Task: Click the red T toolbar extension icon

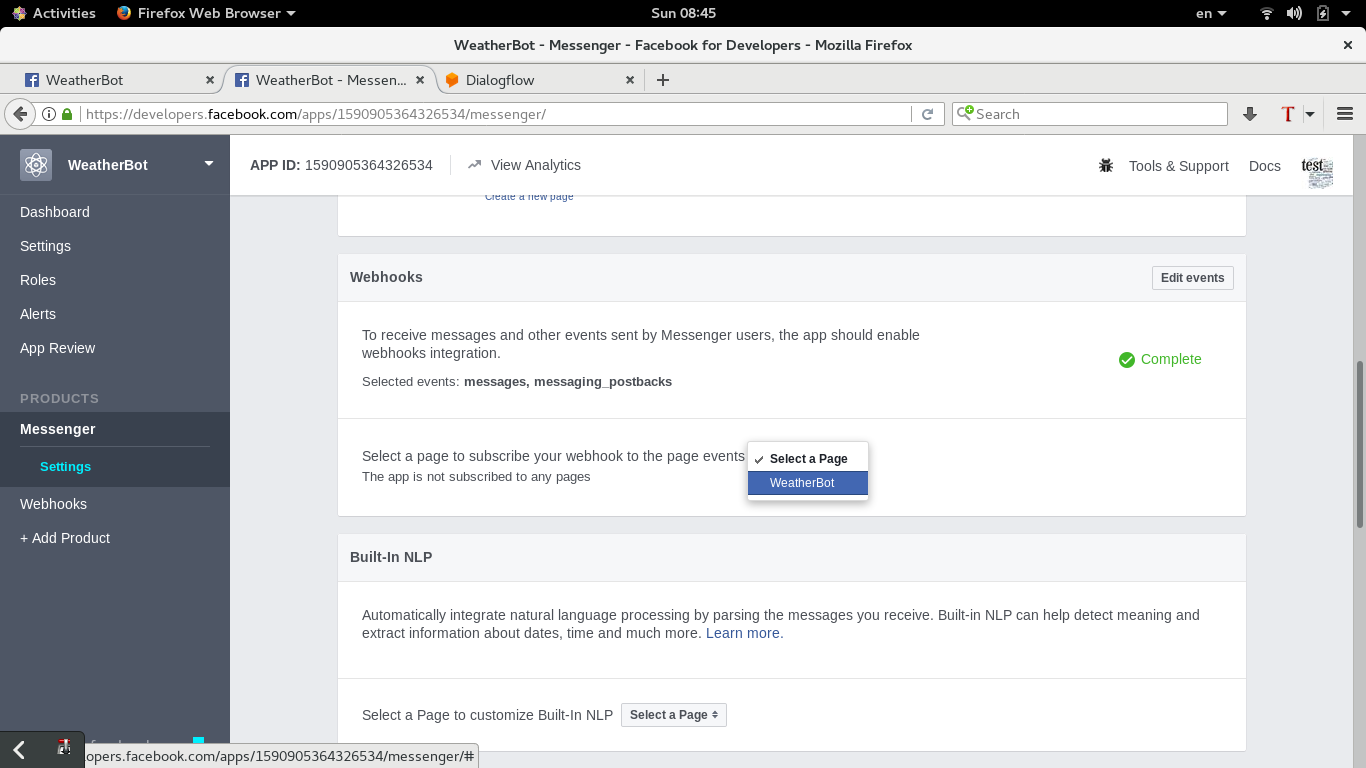Action: (1288, 114)
